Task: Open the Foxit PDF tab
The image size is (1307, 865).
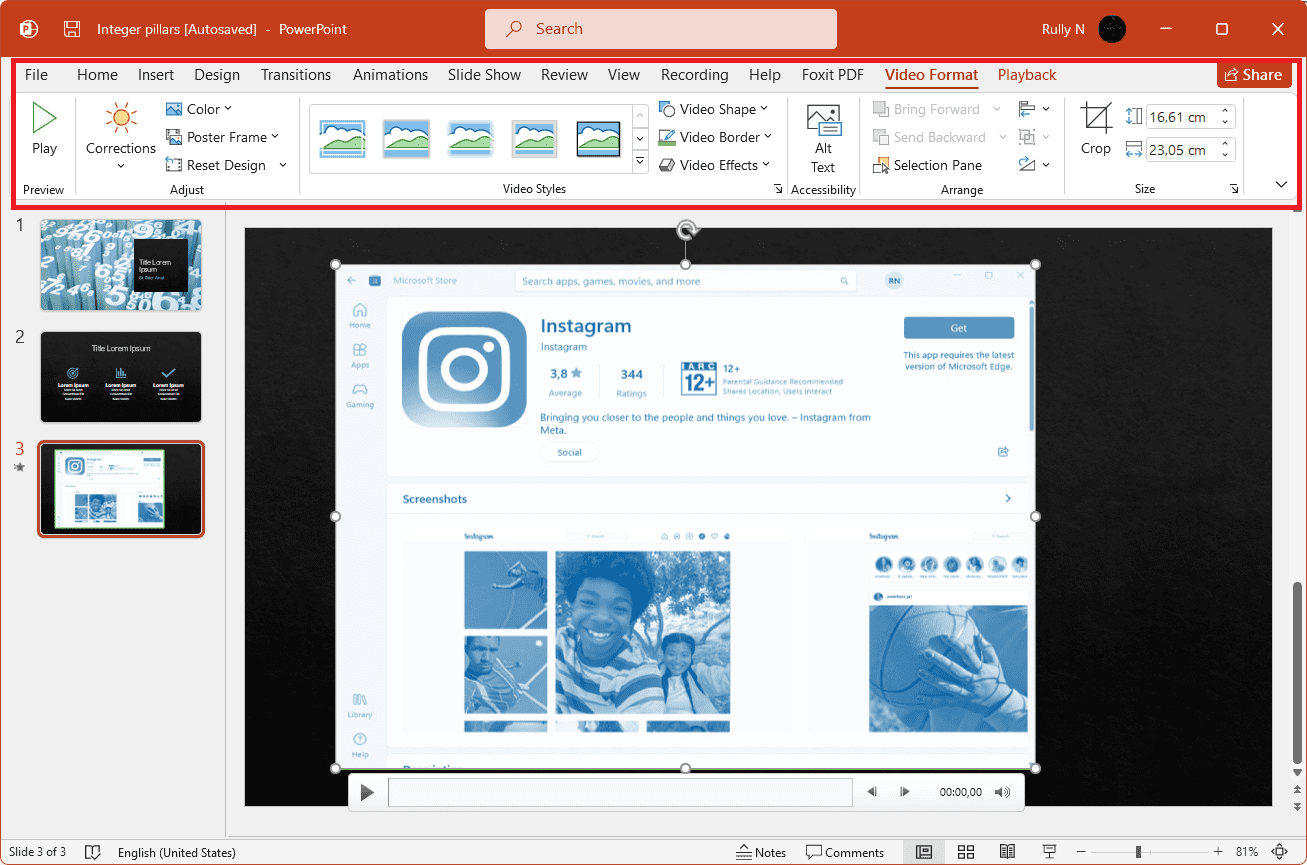Action: (x=832, y=75)
